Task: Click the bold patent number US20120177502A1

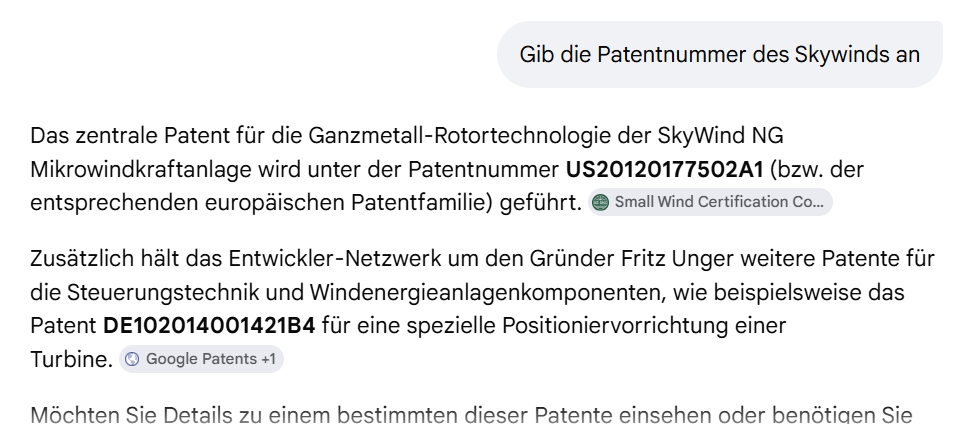Action: pyautogui.click(x=665, y=169)
